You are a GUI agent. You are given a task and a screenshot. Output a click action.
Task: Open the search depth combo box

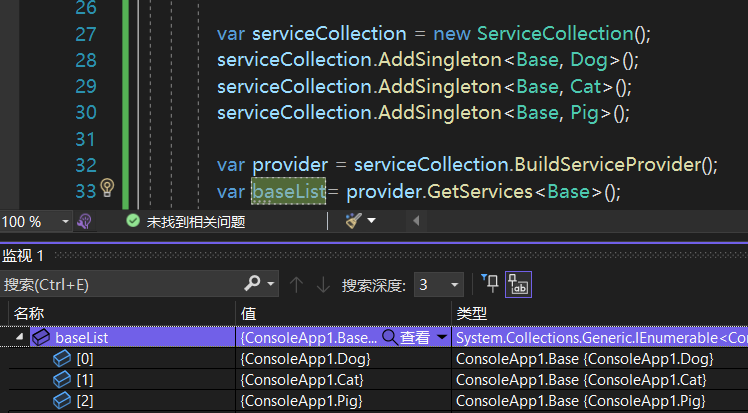click(x=438, y=285)
